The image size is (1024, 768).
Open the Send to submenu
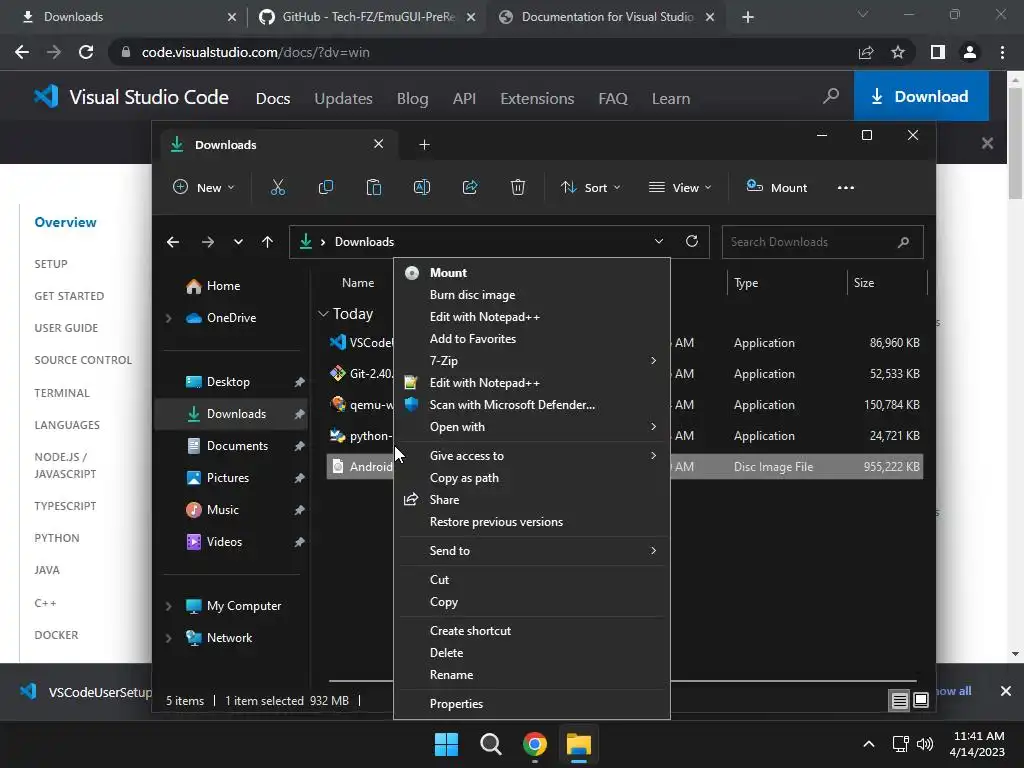(x=532, y=551)
